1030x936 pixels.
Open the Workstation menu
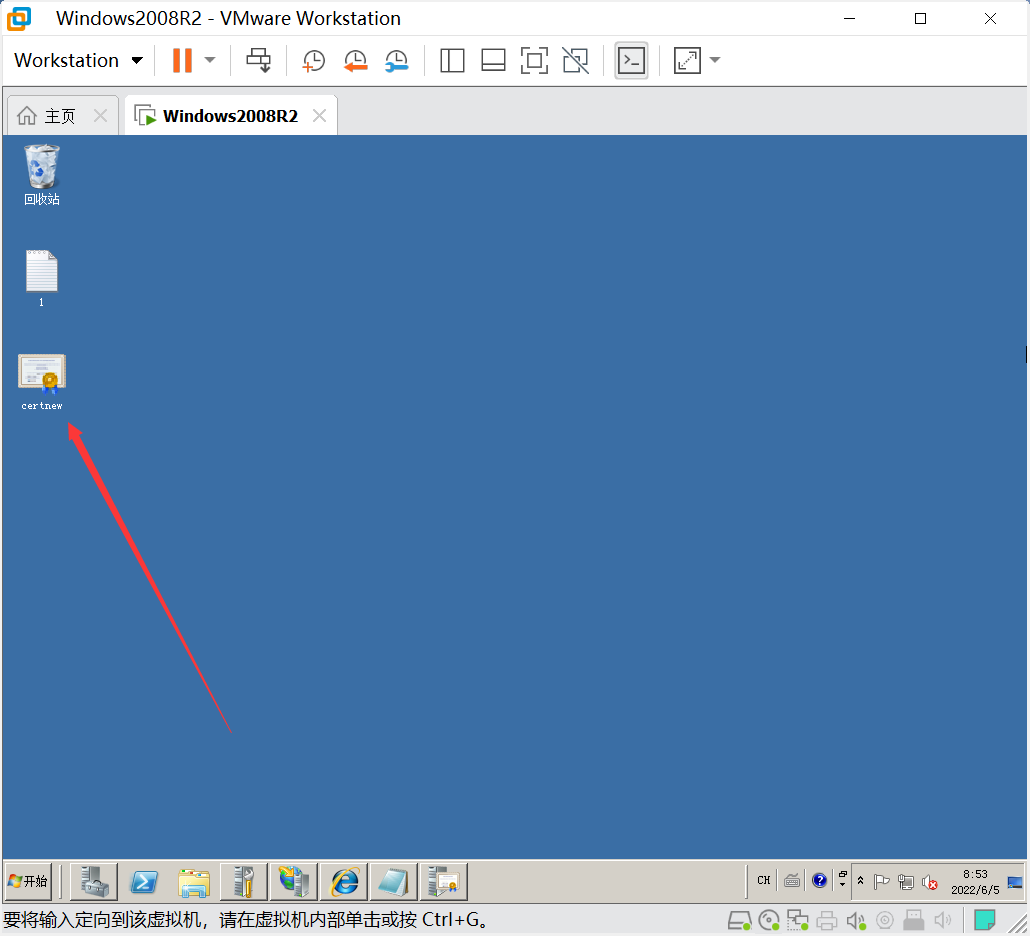pyautogui.click(x=78, y=60)
